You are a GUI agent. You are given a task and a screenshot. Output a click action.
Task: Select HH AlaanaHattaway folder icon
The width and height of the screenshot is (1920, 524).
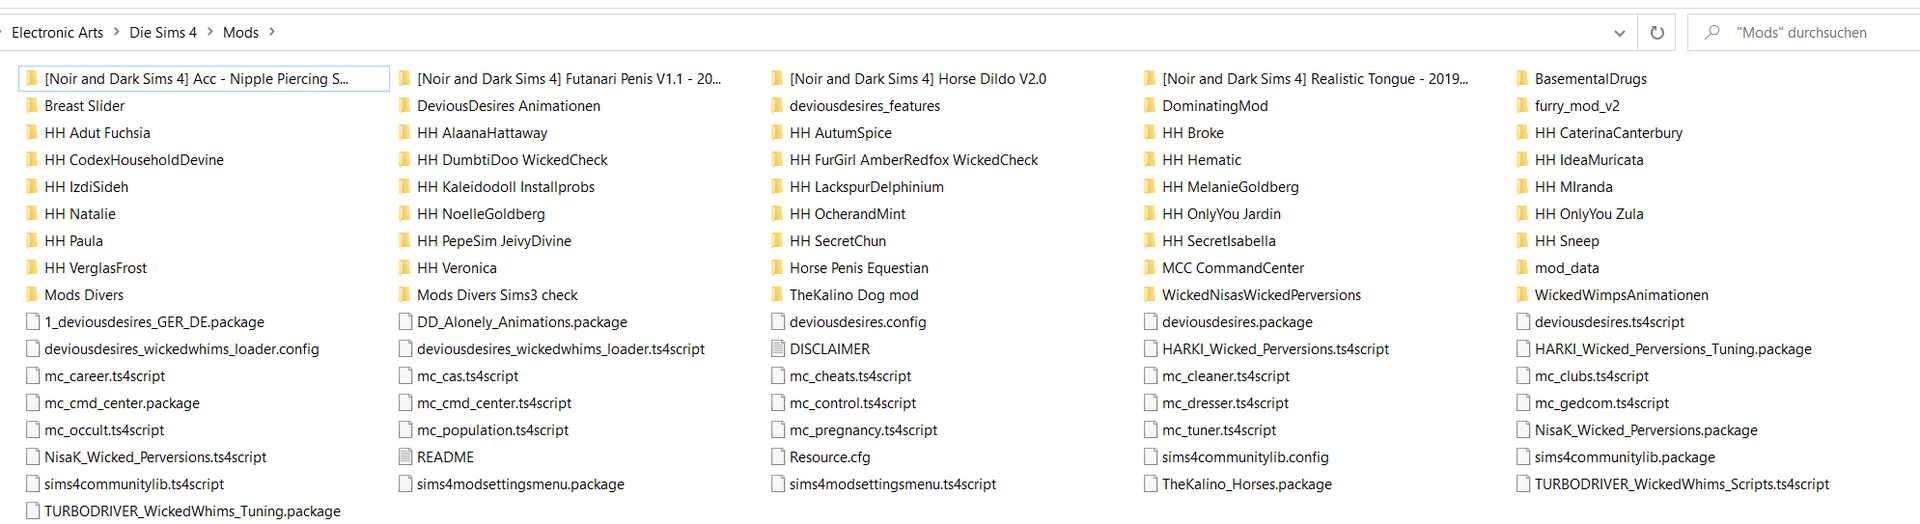[405, 133]
